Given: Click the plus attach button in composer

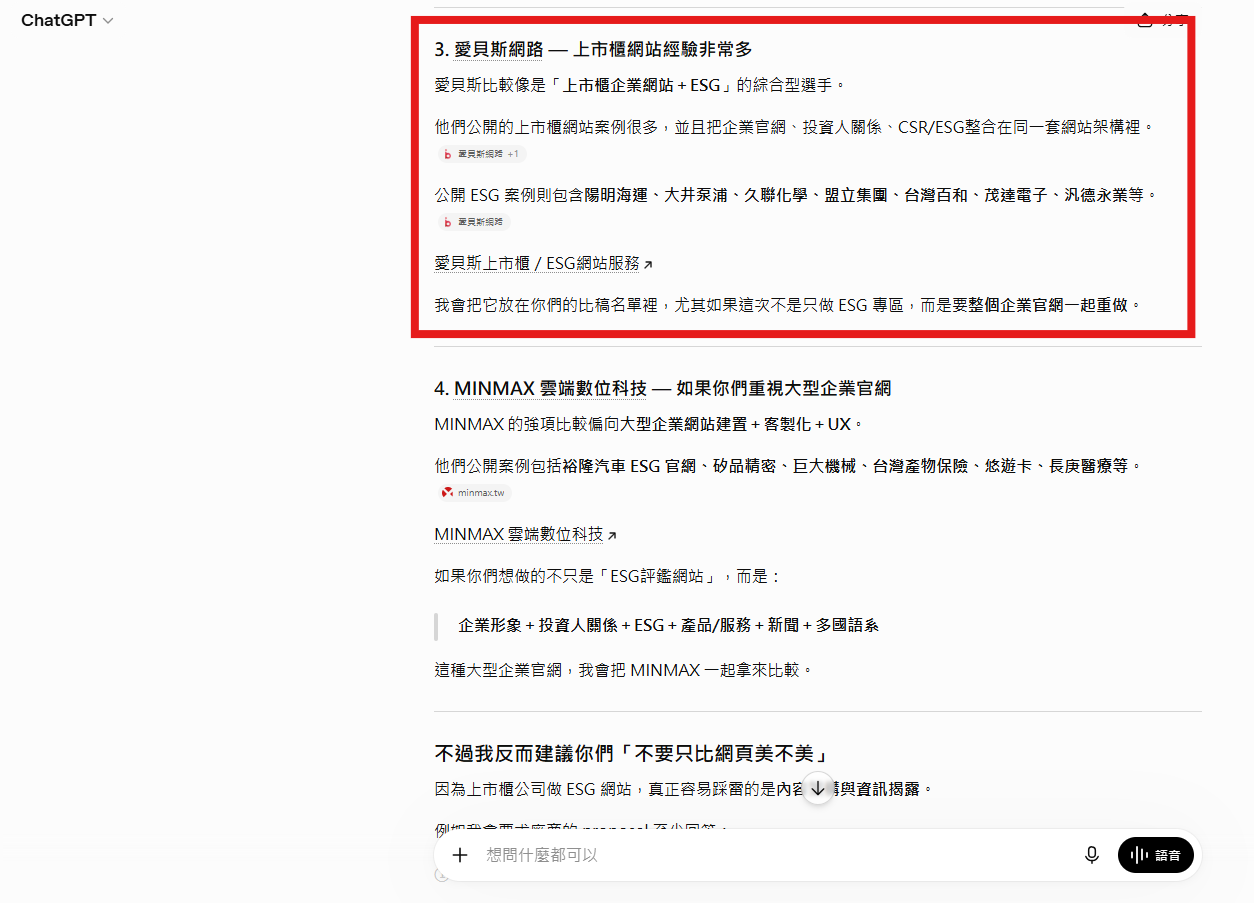Looking at the screenshot, I should tap(460, 855).
